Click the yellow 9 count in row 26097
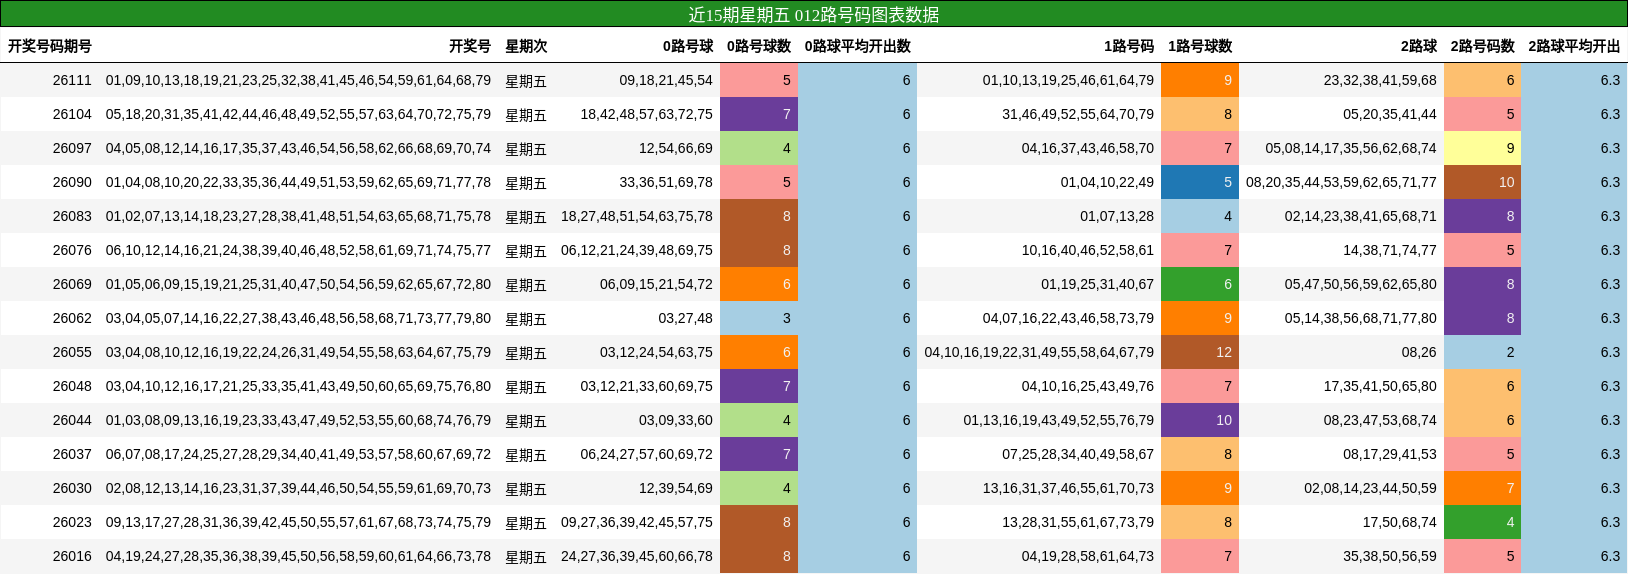Image resolution: width=1628 pixels, height=574 pixels. pyautogui.click(x=1483, y=148)
